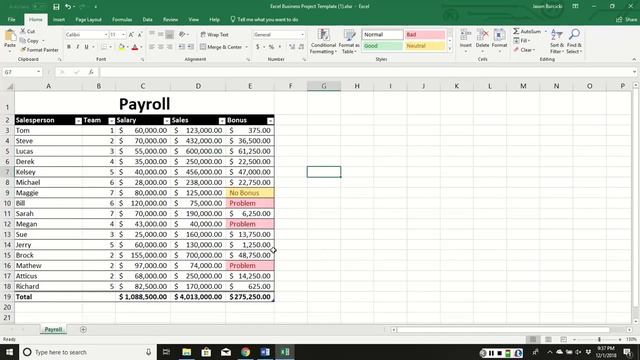Click the Align Right icon
This screenshot has height=360, width=640.
pyautogui.click(x=170, y=47)
